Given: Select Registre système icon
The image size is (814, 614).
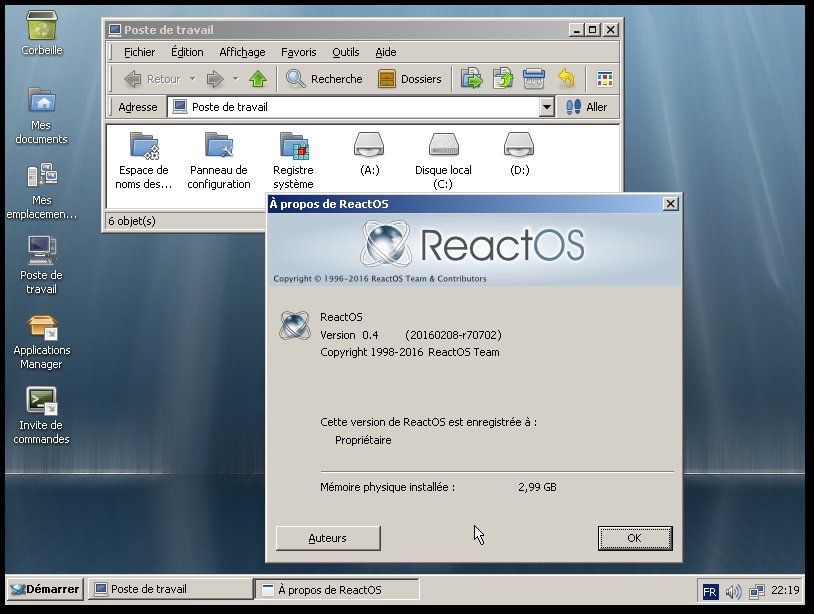Looking at the screenshot, I should coord(293,161).
